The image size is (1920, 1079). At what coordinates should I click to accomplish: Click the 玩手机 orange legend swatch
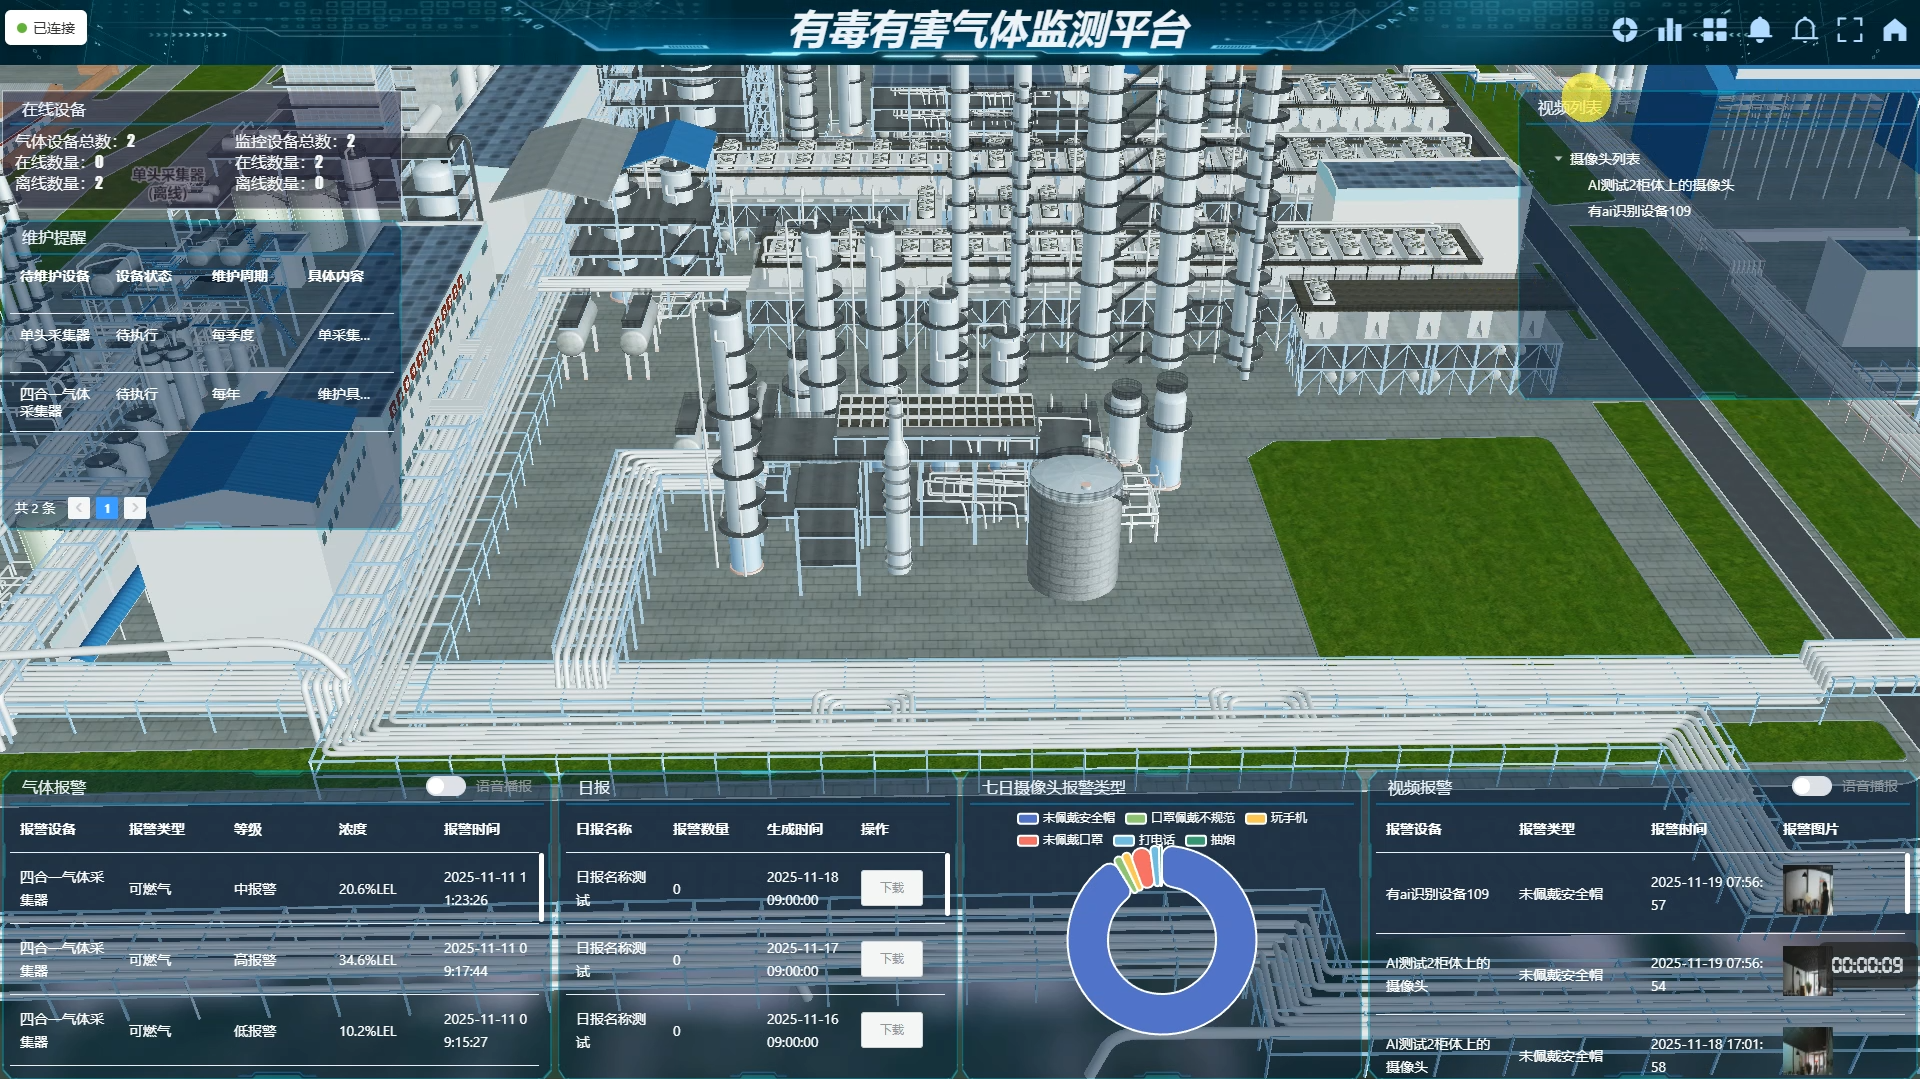pyautogui.click(x=1256, y=818)
